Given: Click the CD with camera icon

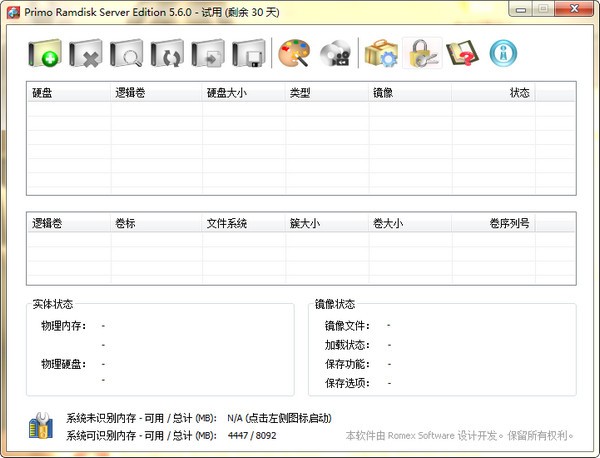Looking at the screenshot, I should [x=337, y=54].
